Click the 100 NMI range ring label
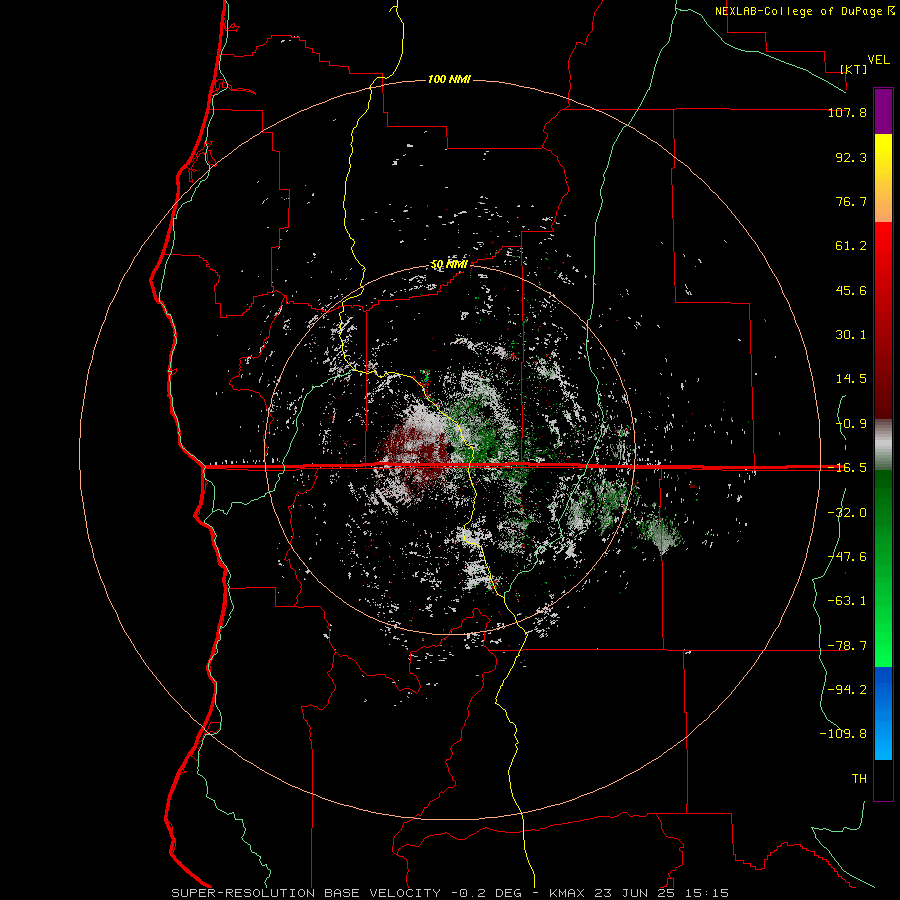The height and width of the screenshot is (900, 900). tap(449, 79)
